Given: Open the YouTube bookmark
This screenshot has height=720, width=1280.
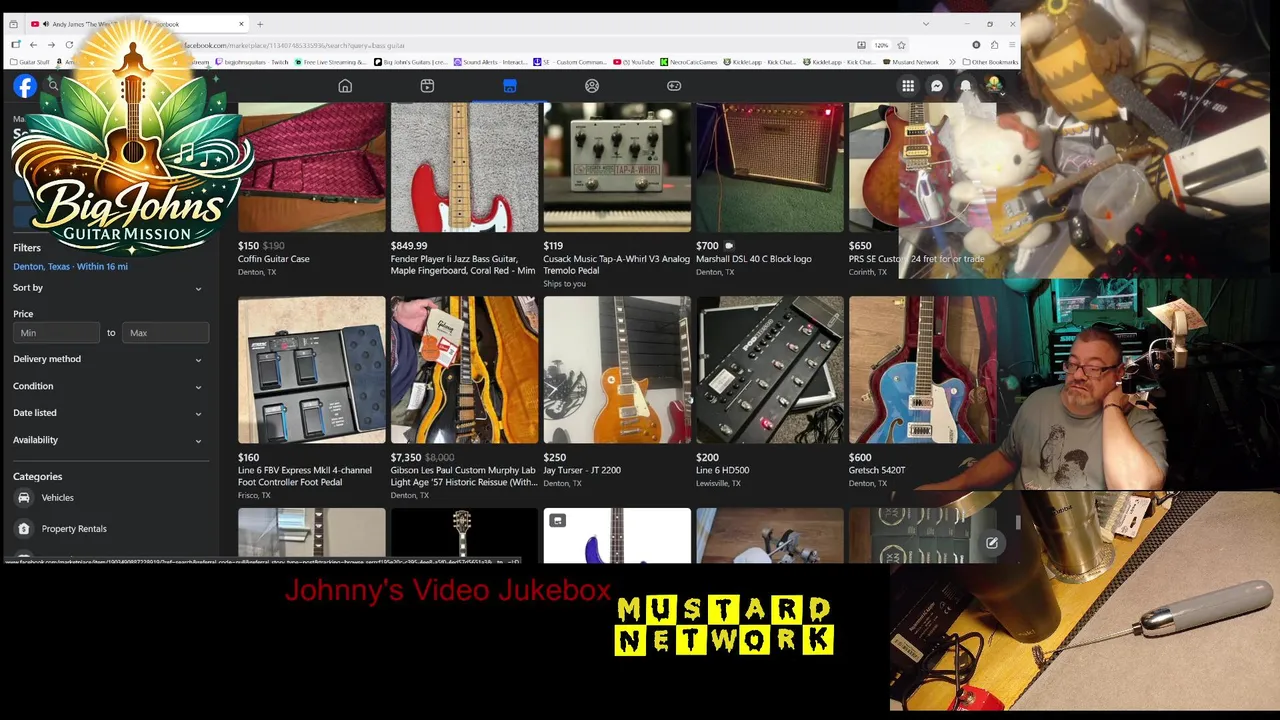Looking at the screenshot, I should coord(634,62).
